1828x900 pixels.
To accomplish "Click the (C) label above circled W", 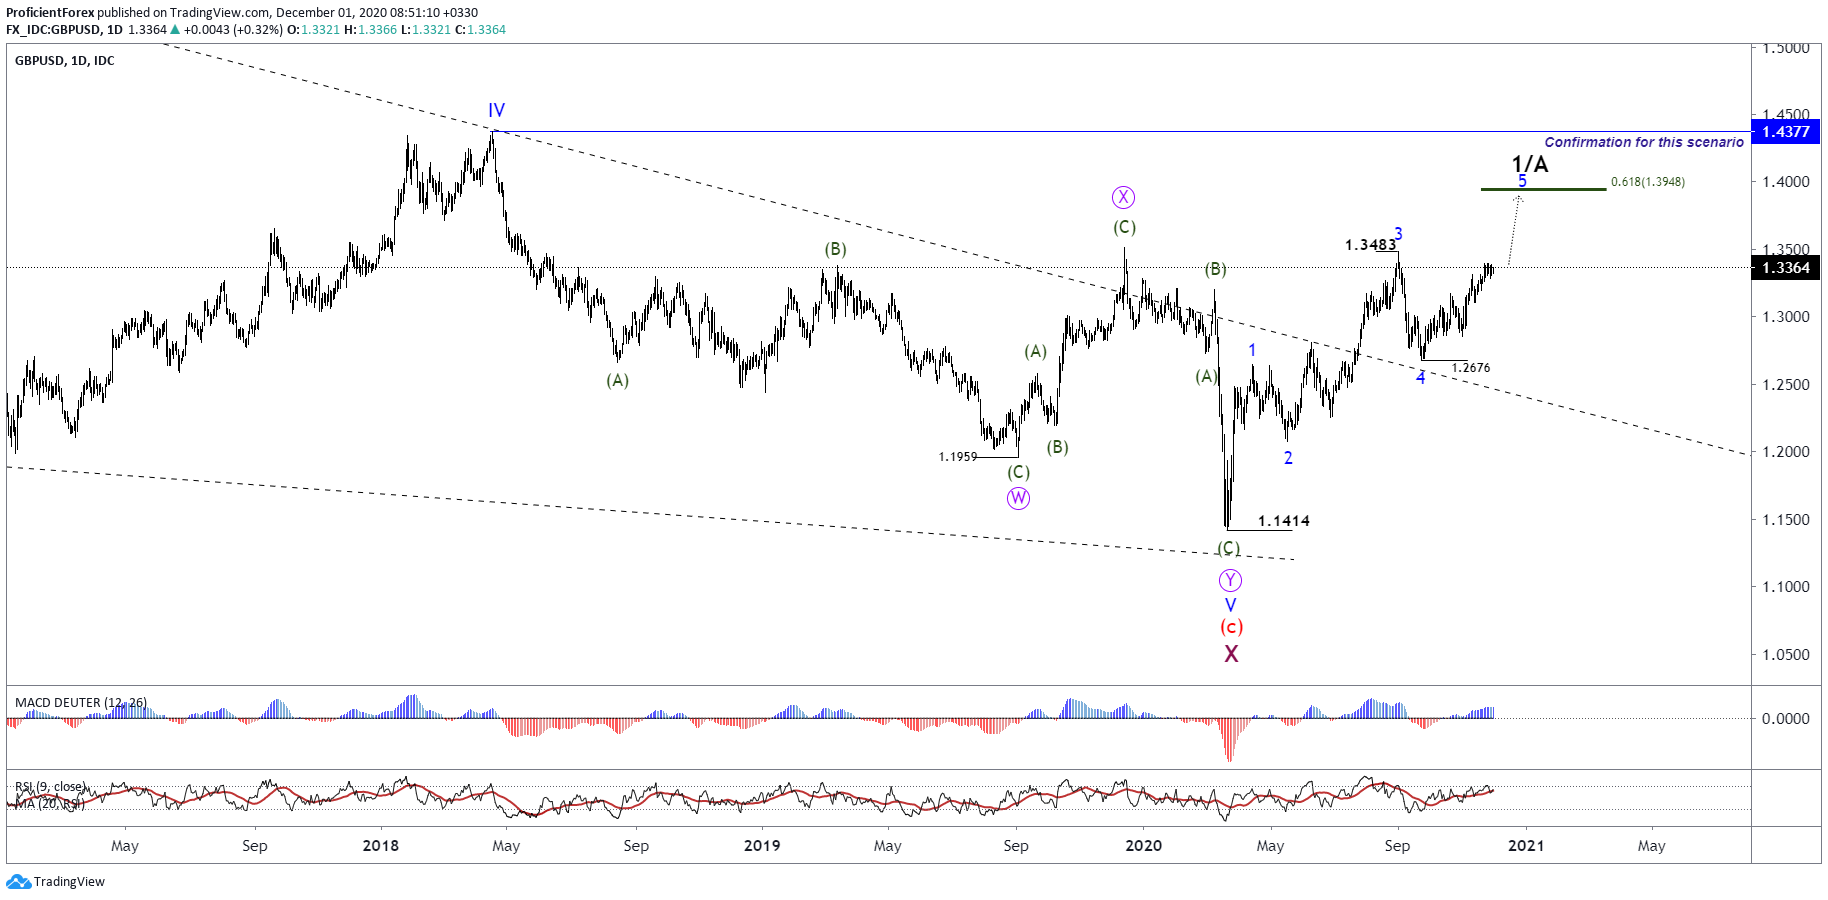I will coord(1018,472).
